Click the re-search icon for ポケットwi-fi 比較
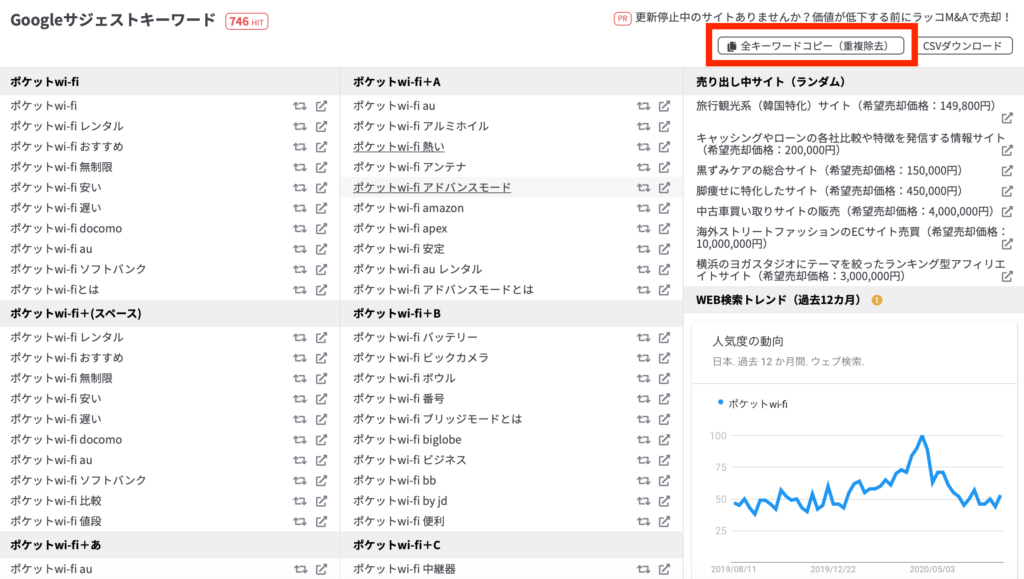 coord(300,501)
